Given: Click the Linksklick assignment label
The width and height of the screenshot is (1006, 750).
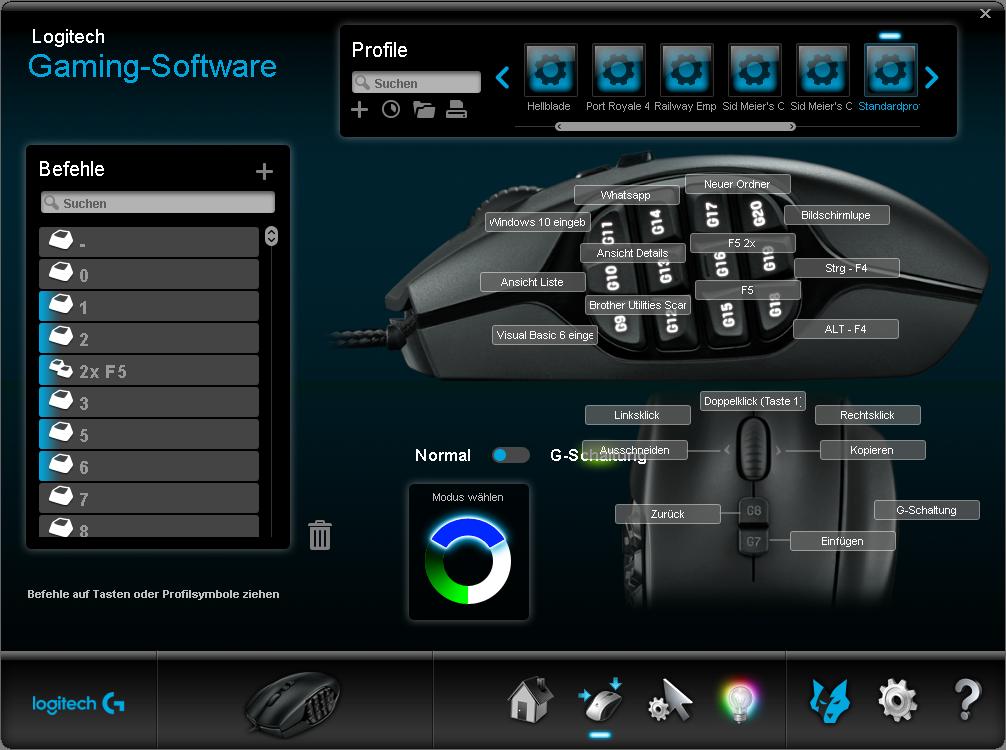Looking at the screenshot, I should pos(638,415).
